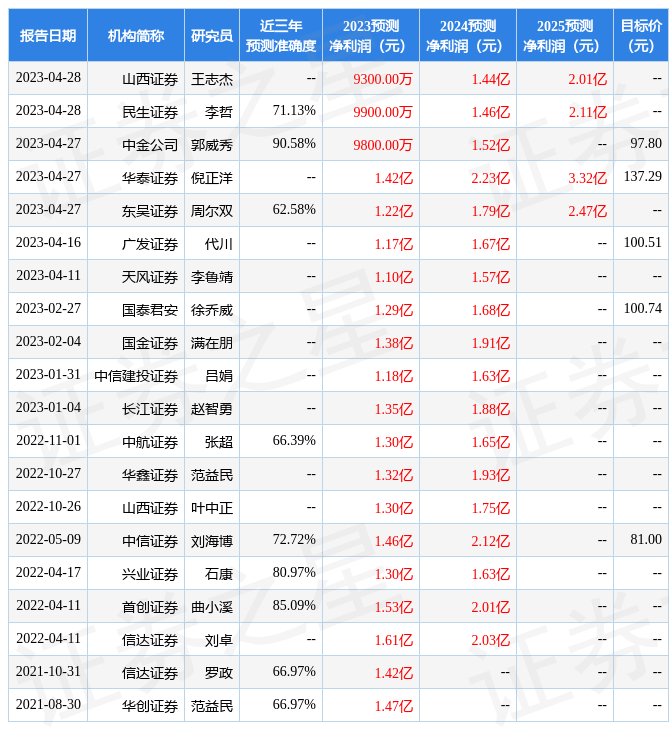Viewport: 669px width, 730px height.
Task: Click the 近三年预测准确度 column header
Action: (281, 35)
